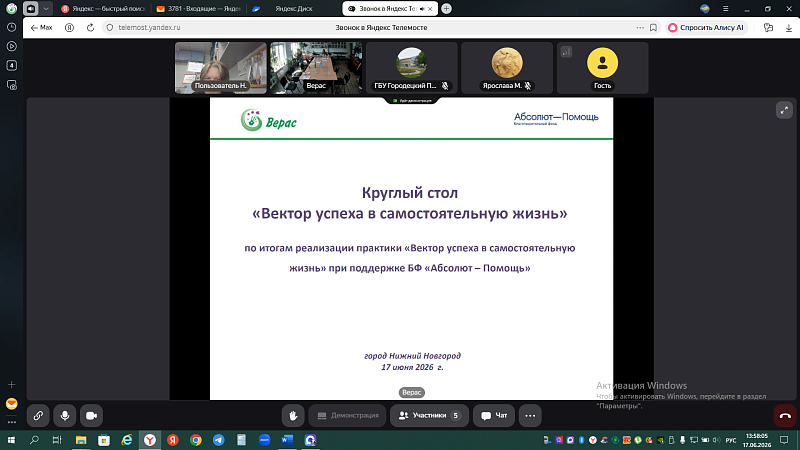800x450 pixels.
Task: Open Telegram from taskbar
Action: click(x=218, y=440)
